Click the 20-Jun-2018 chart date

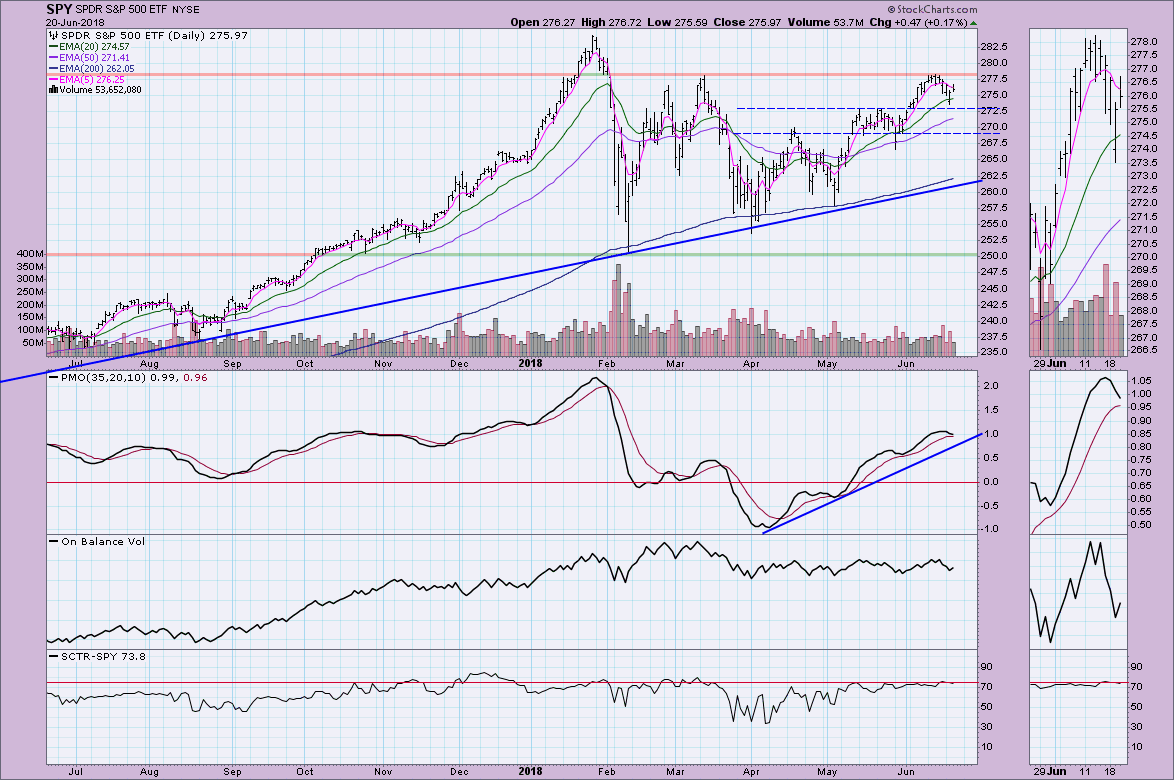tap(75, 22)
